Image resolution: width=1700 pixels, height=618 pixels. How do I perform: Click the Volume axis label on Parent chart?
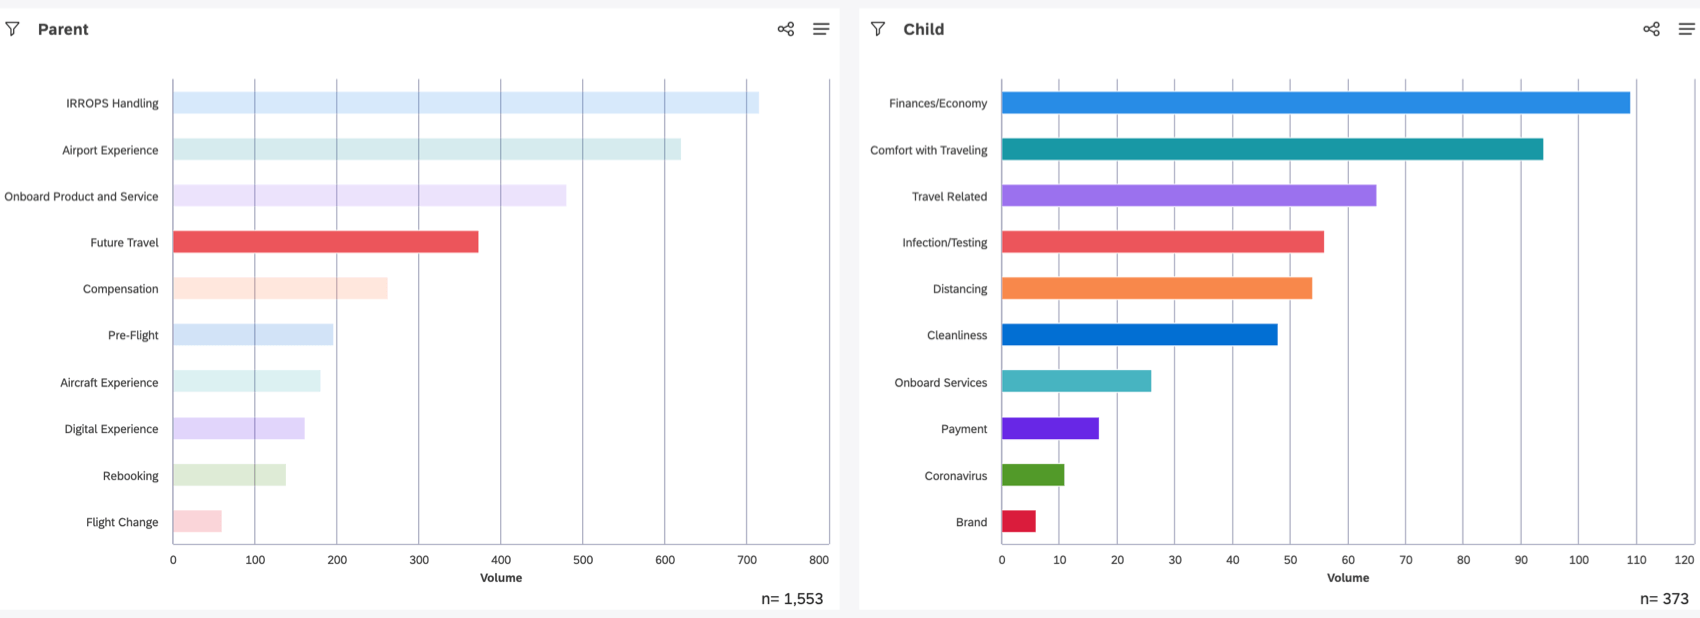(x=501, y=577)
